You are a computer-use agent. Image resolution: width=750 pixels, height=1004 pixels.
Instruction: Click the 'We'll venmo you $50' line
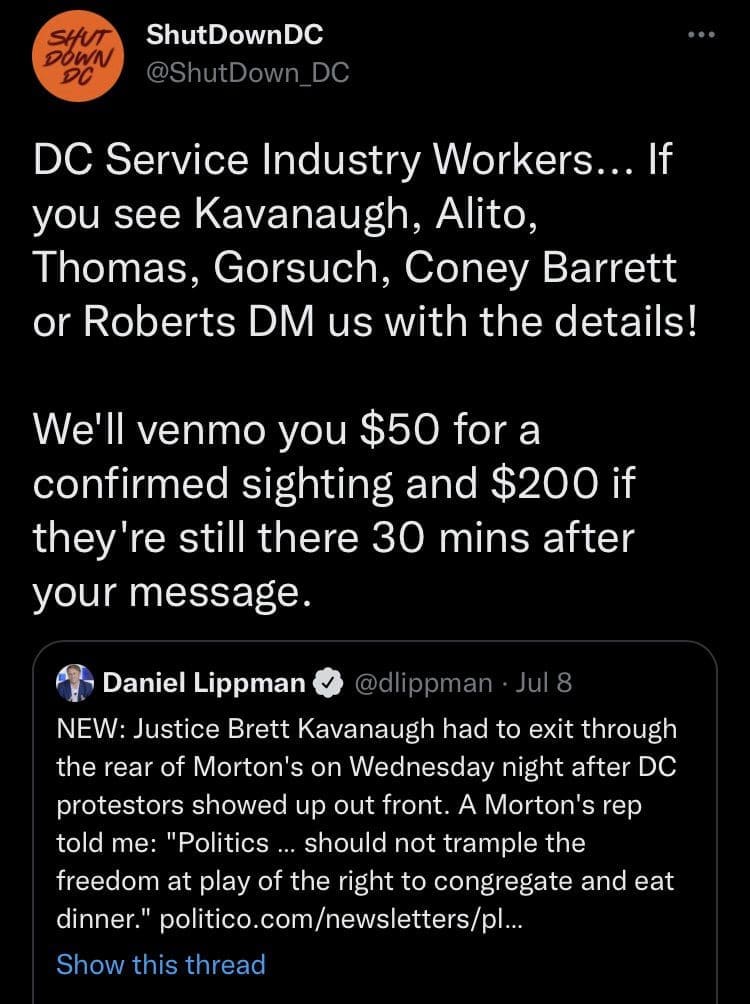point(286,429)
